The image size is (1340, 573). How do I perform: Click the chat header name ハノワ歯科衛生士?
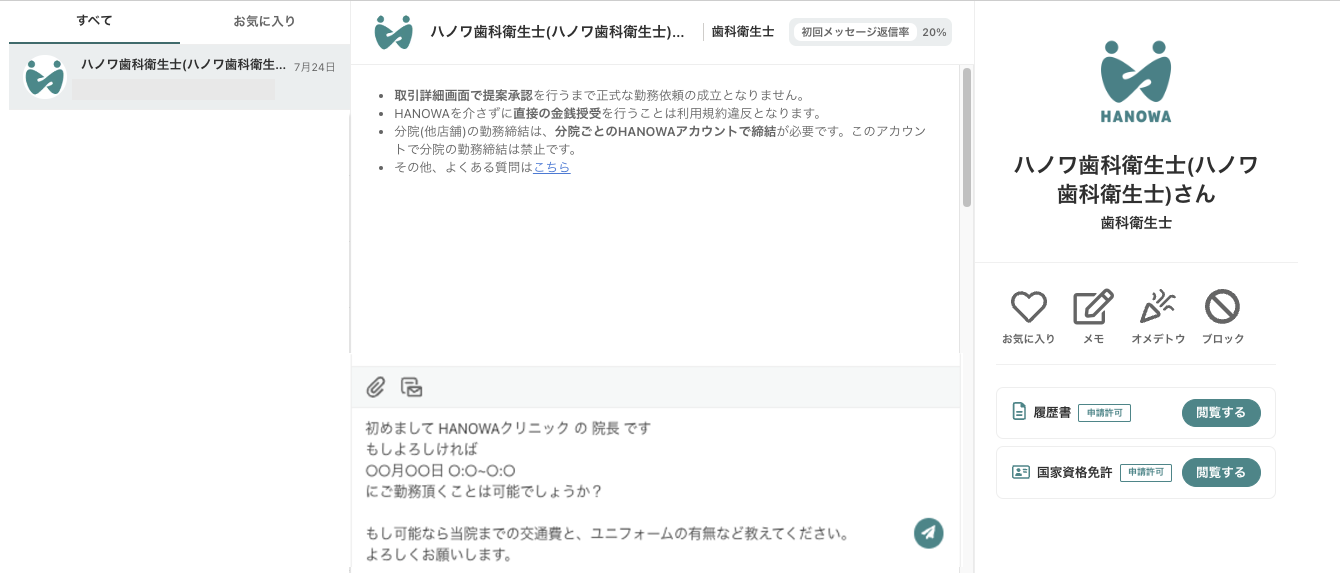click(557, 32)
